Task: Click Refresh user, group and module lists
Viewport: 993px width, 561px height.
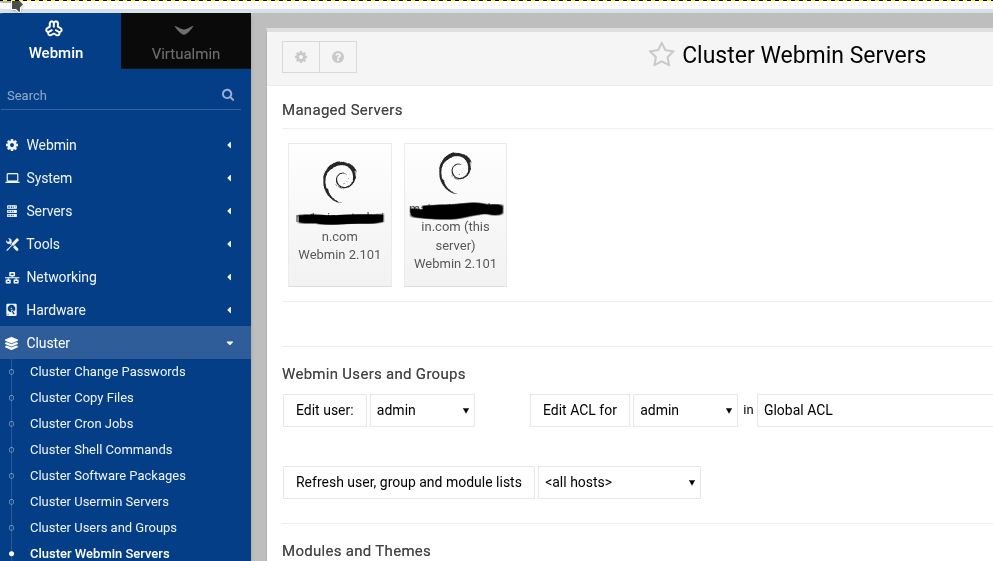Action: [x=409, y=482]
